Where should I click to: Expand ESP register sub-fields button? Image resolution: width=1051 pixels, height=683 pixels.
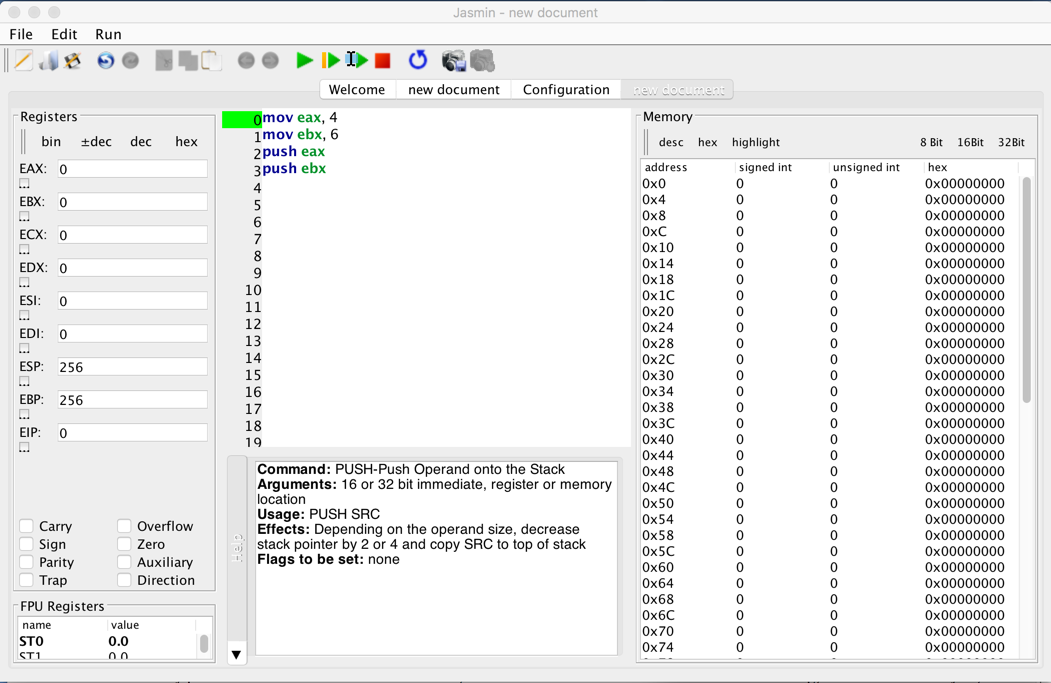pyautogui.click(x=25, y=382)
